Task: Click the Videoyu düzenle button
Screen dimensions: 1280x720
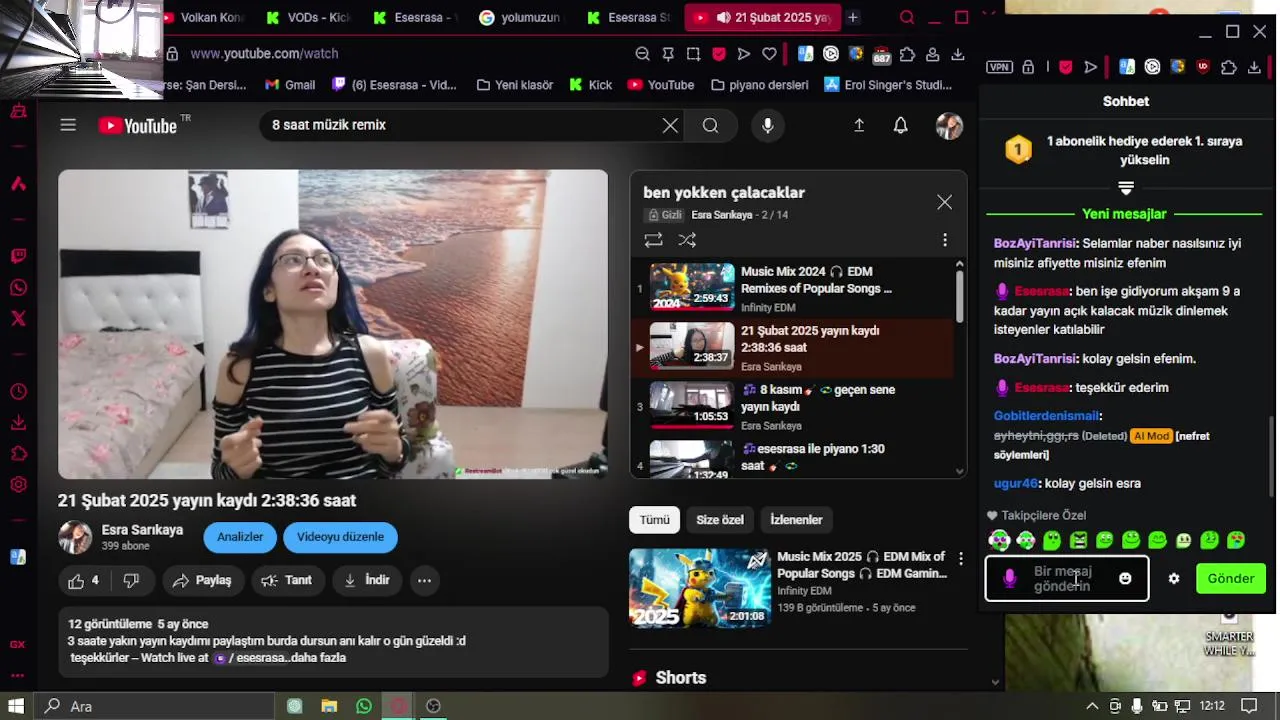Action: (x=340, y=537)
